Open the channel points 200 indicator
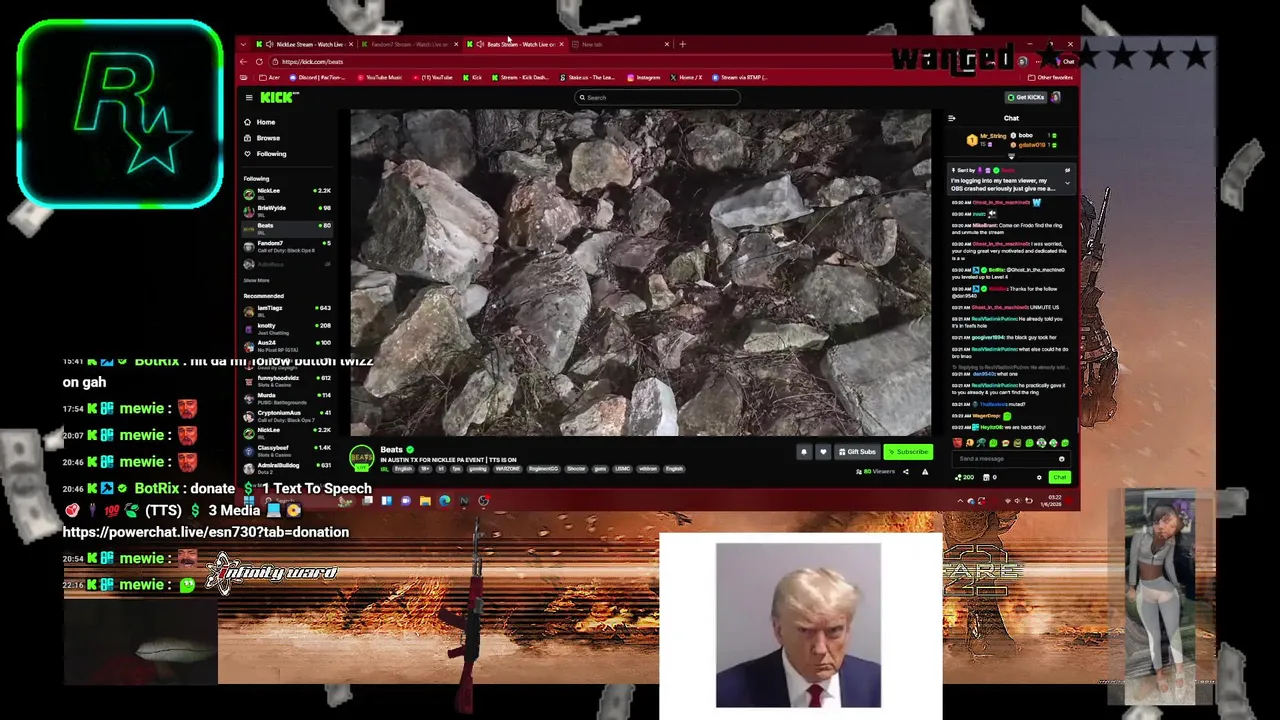 [x=963, y=477]
